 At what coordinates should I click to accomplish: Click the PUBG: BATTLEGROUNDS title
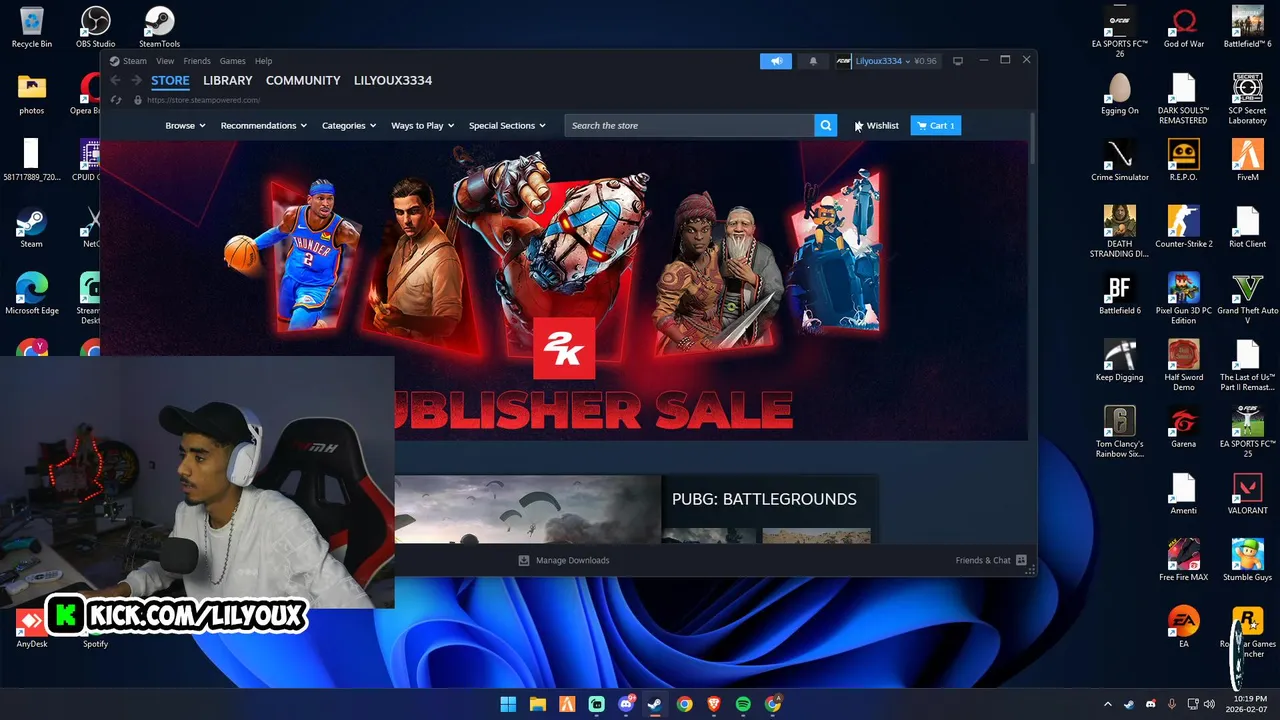[x=764, y=499]
